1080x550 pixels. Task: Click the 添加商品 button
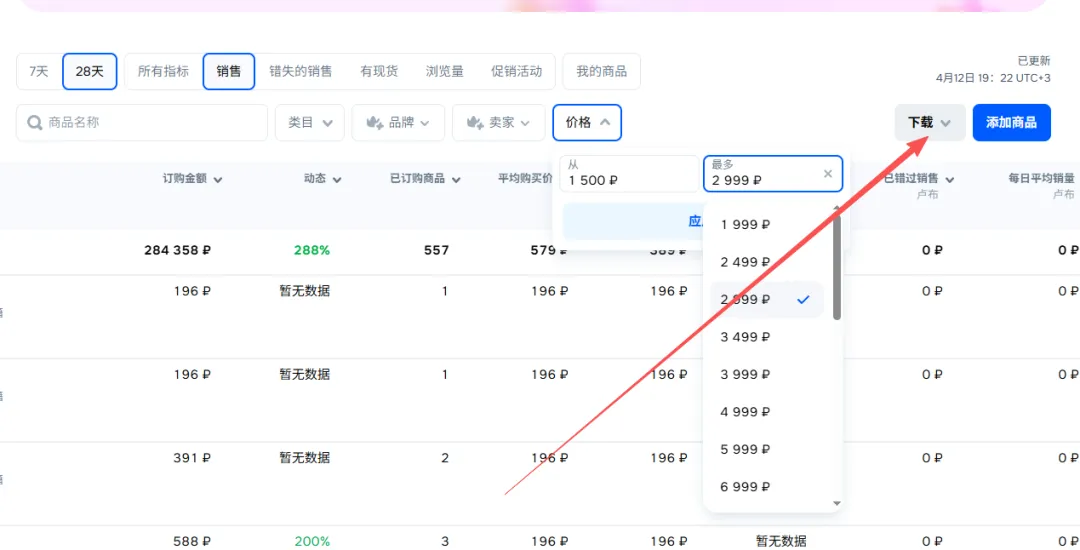point(1011,123)
